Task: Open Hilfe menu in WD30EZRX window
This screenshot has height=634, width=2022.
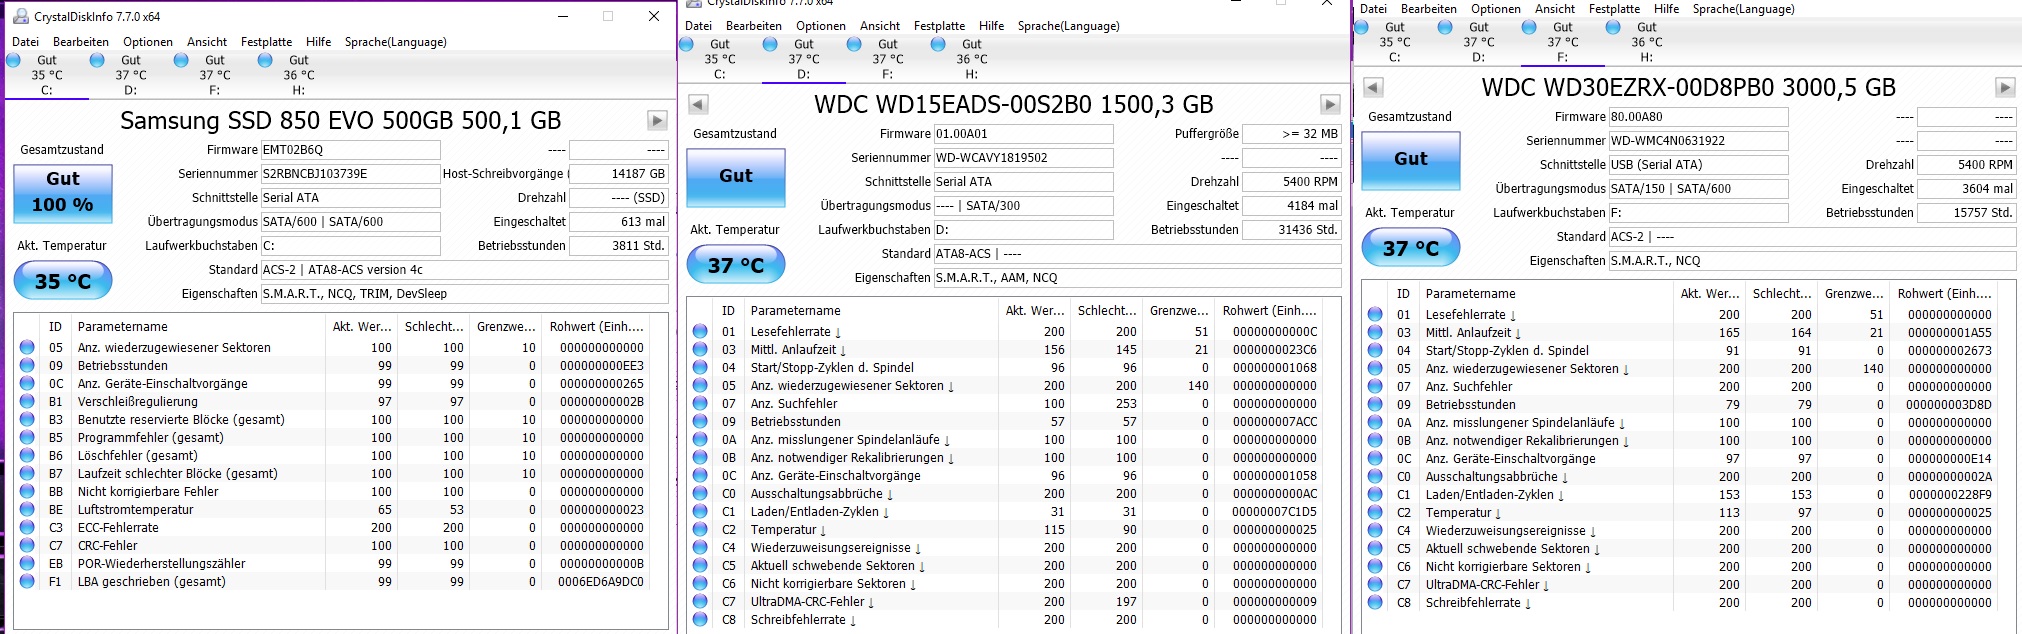Action: coord(1667,9)
